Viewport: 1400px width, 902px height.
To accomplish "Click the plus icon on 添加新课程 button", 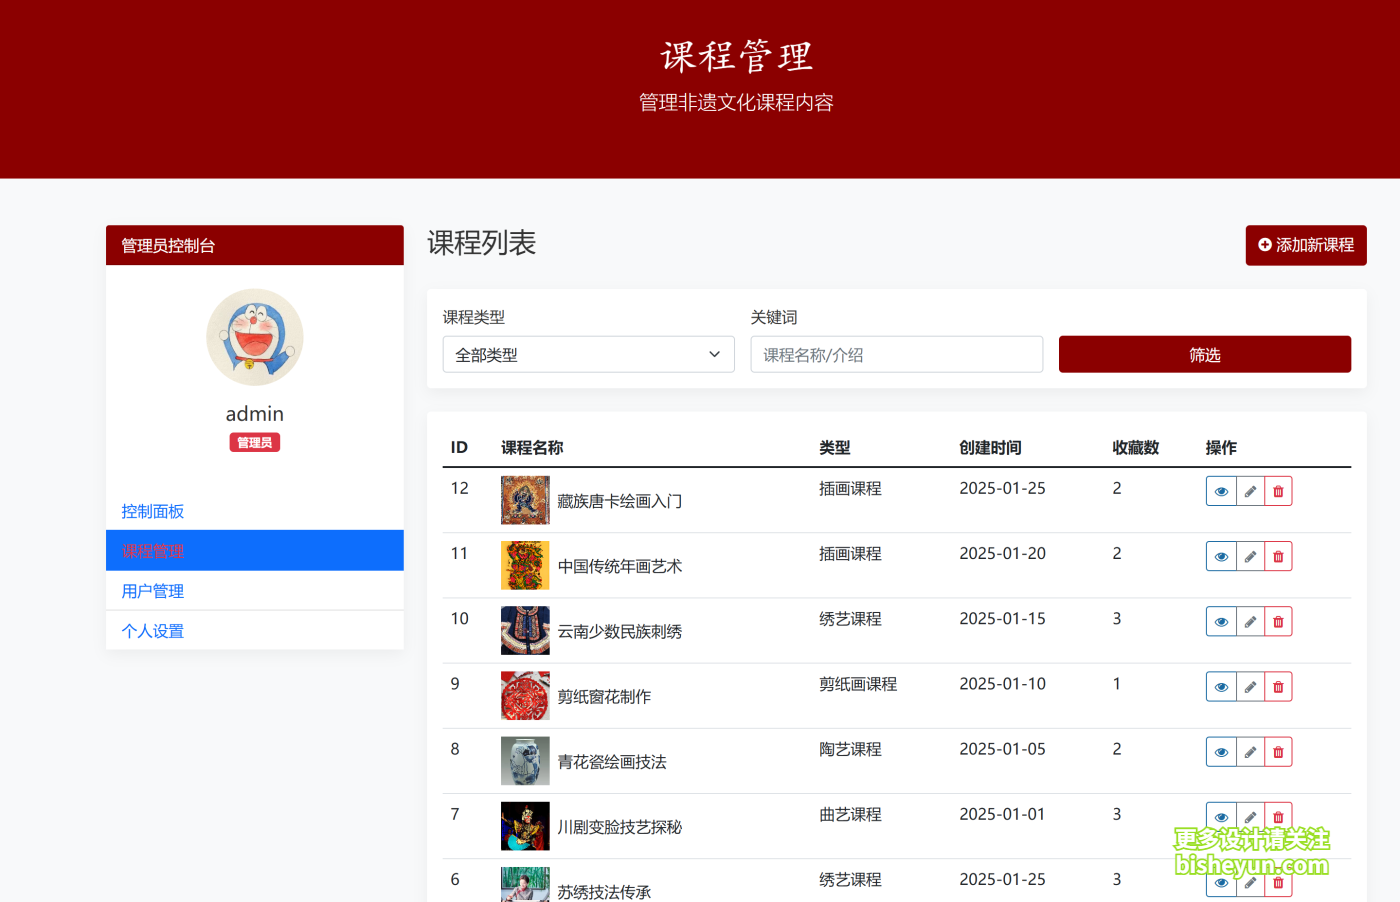I will [x=1263, y=245].
